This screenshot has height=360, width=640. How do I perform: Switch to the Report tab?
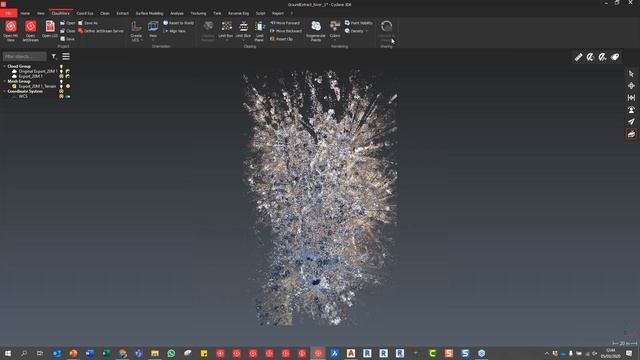[278, 13]
